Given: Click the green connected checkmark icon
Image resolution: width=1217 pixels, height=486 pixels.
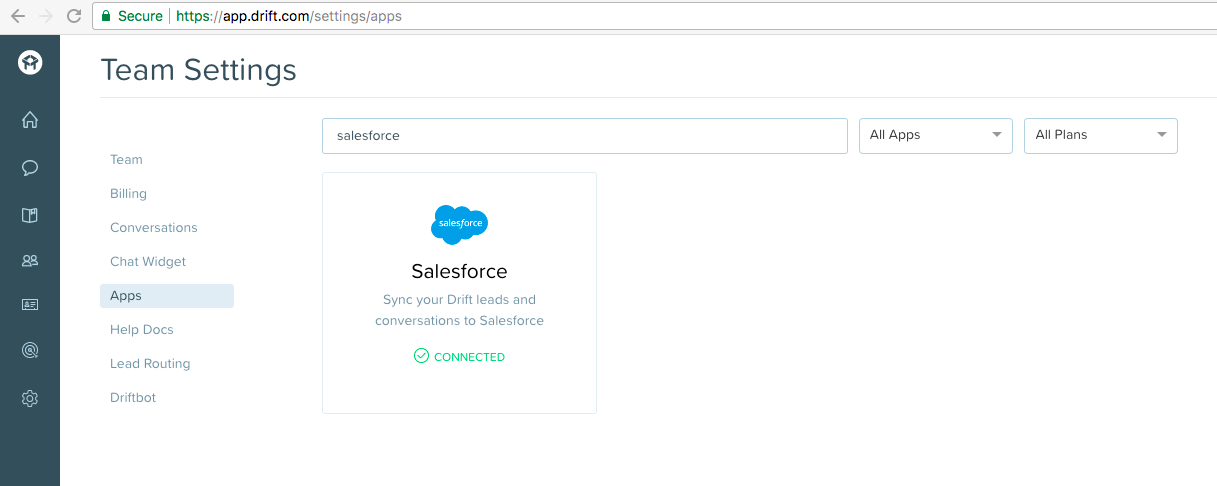Looking at the screenshot, I should pyautogui.click(x=421, y=356).
